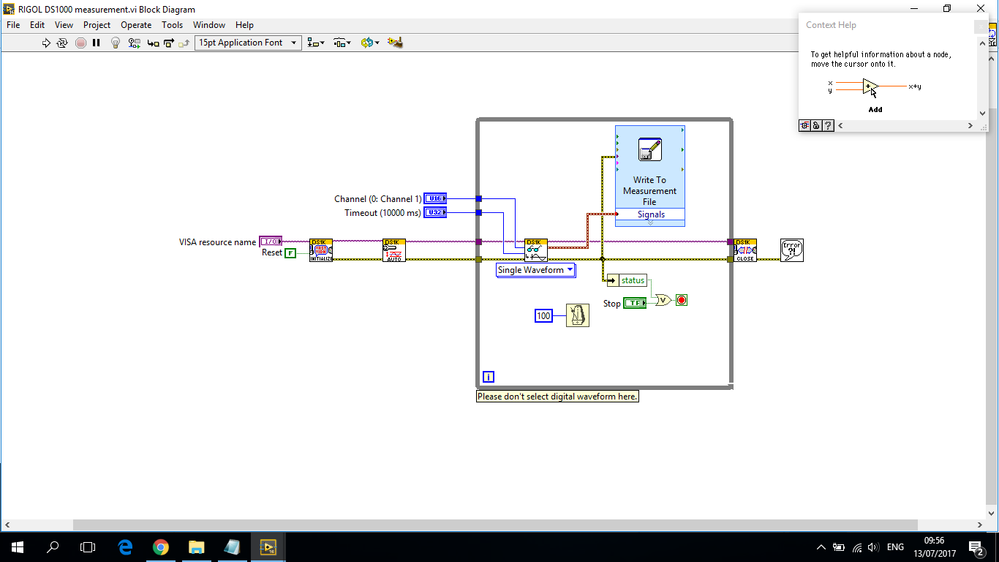The image size is (999, 562).
Task: Open Task View on taskbar
Action: click(x=87, y=547)
